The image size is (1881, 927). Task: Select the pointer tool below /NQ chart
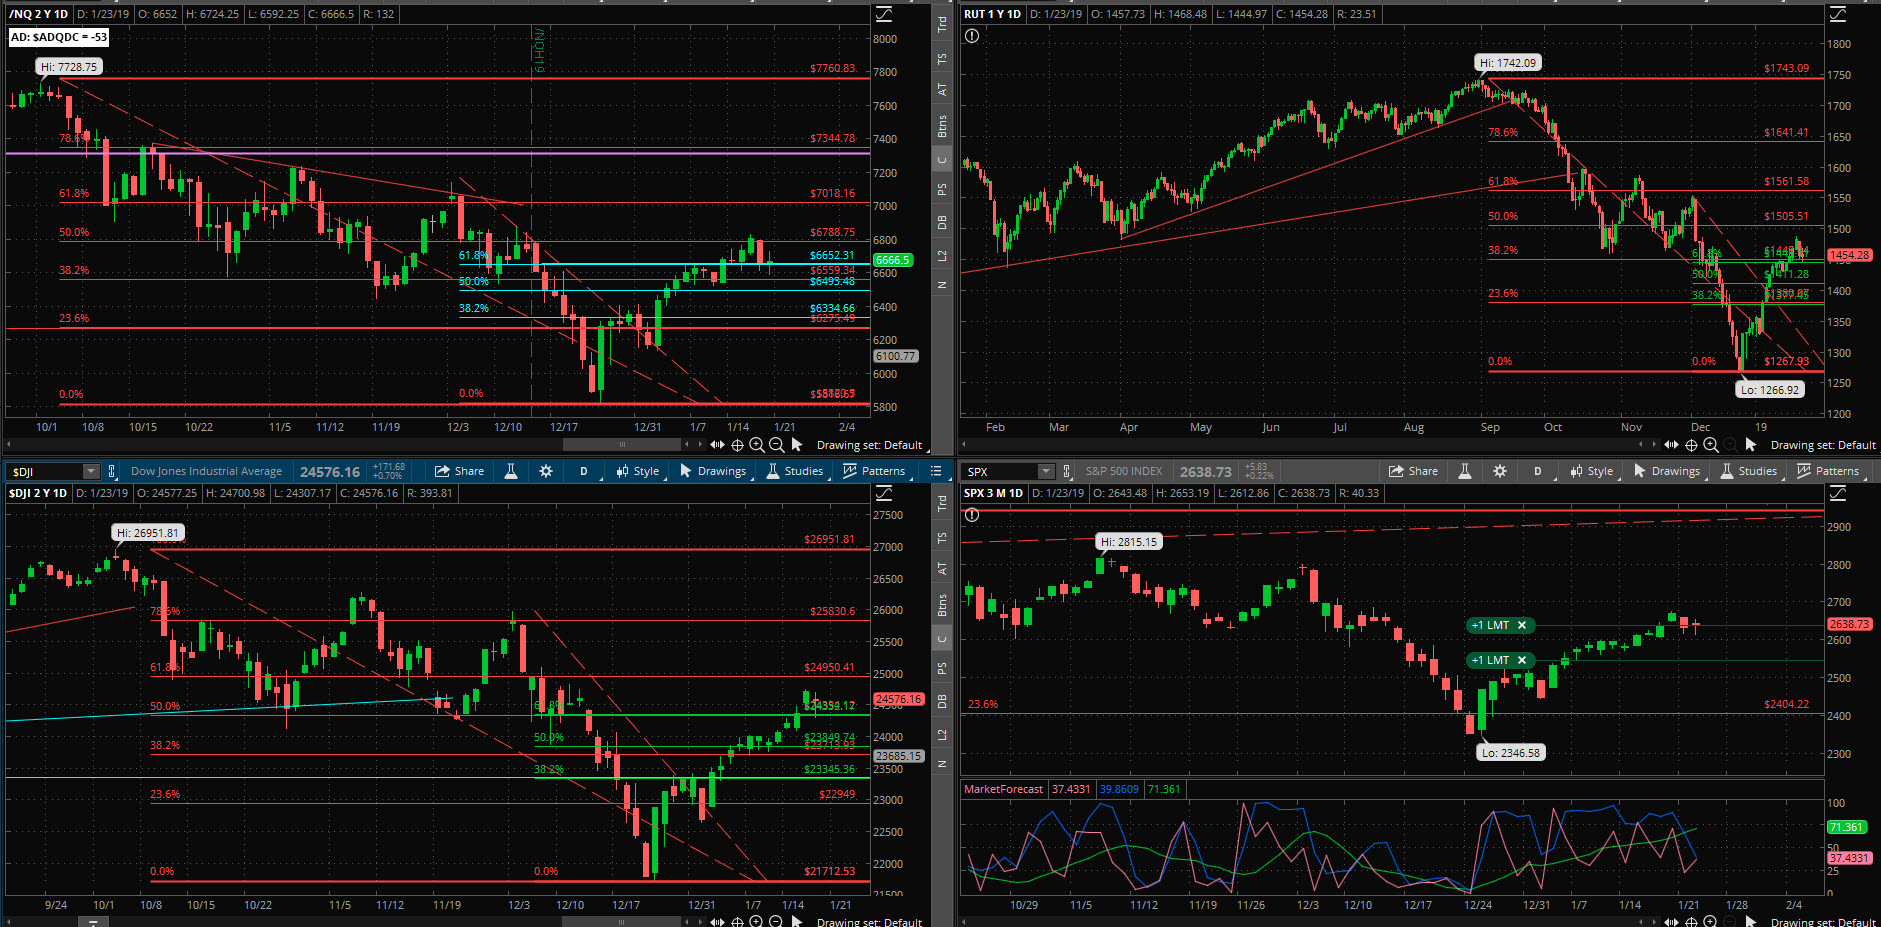797,445
